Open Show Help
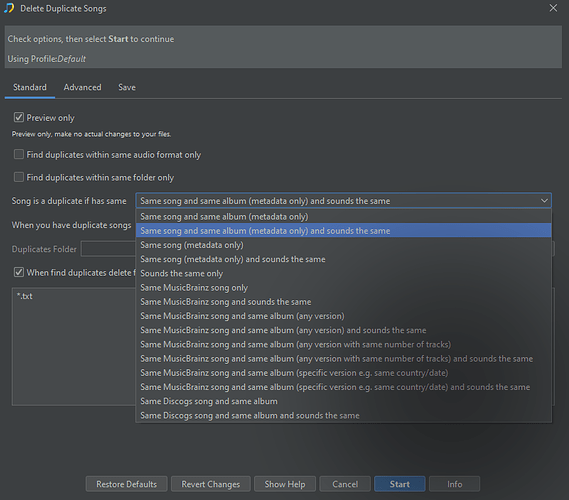 285,484
